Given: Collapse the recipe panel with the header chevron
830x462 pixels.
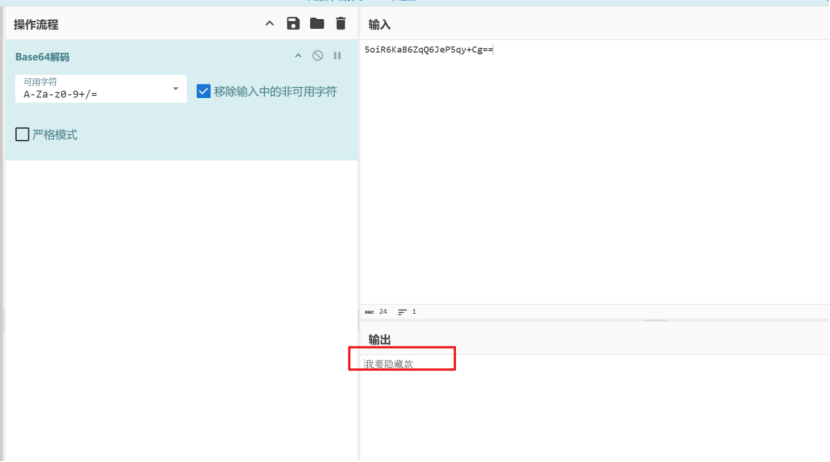Looking at the screenshot, I should 269,24.
